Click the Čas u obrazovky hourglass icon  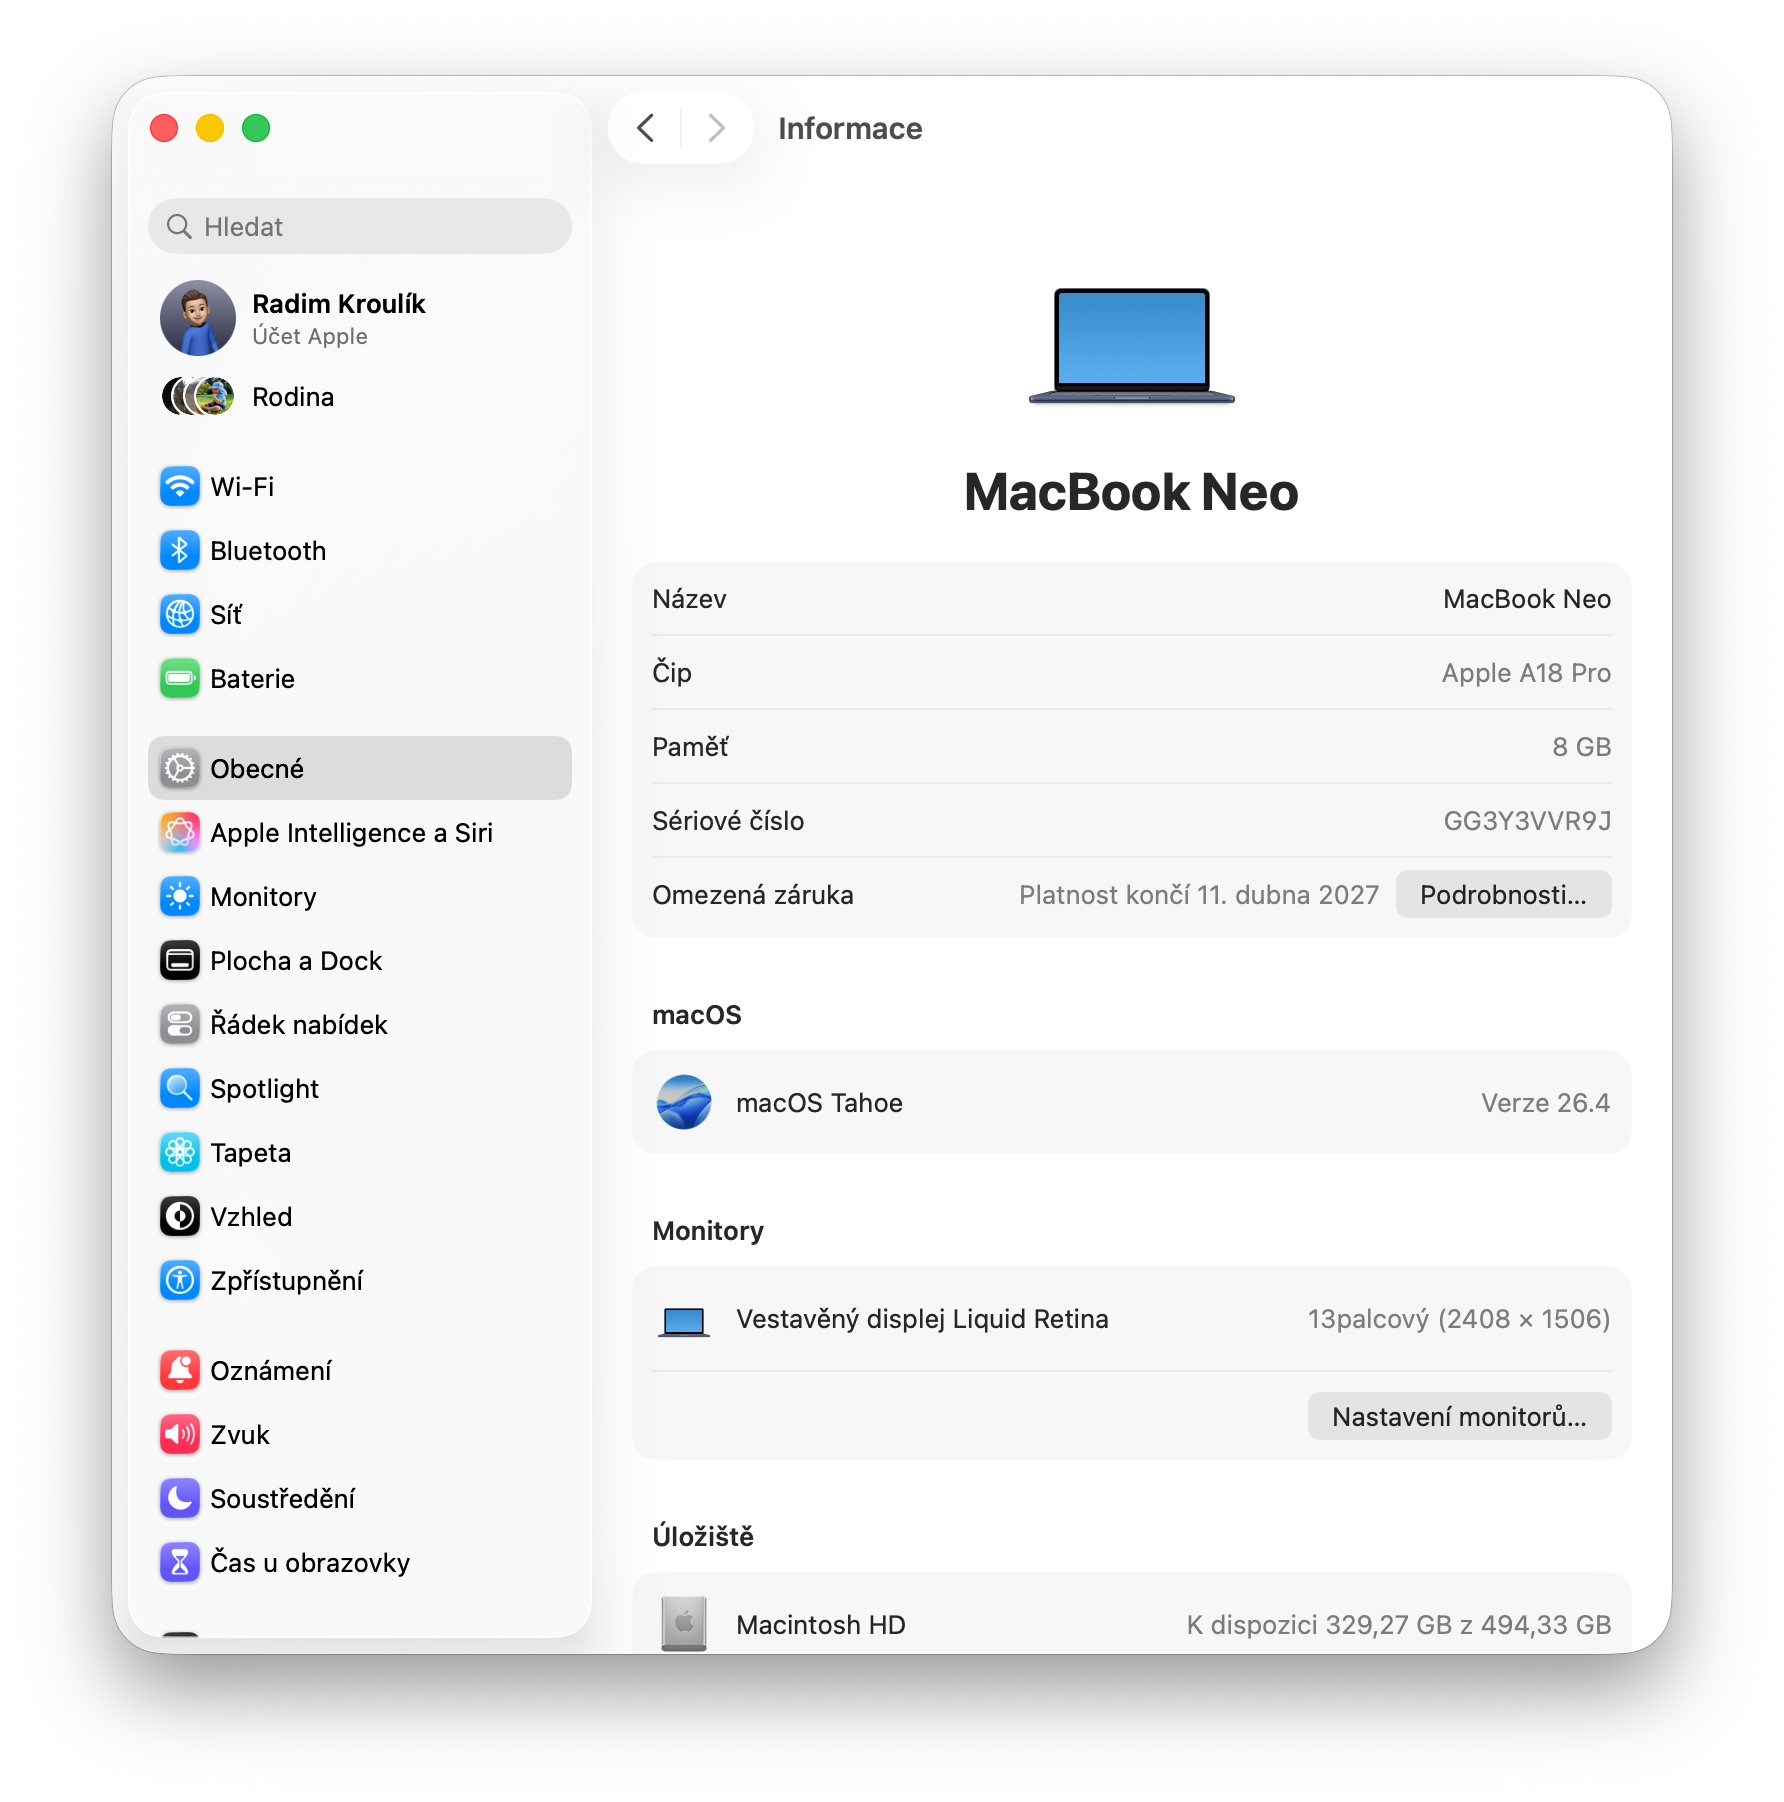click(x=180, y=1563)
